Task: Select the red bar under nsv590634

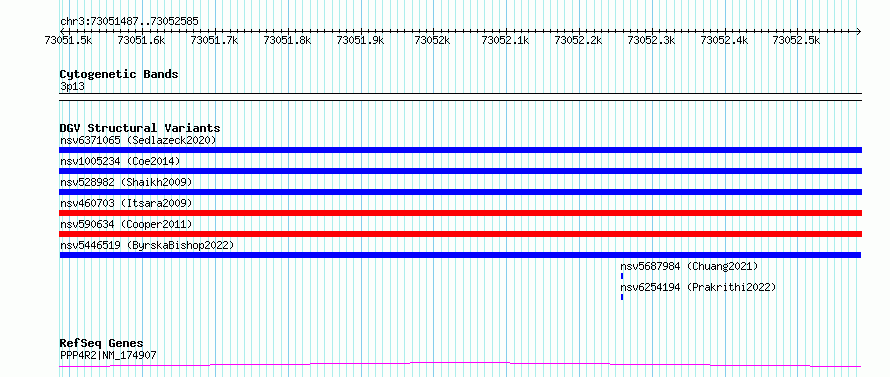Action: pos(460,234)
